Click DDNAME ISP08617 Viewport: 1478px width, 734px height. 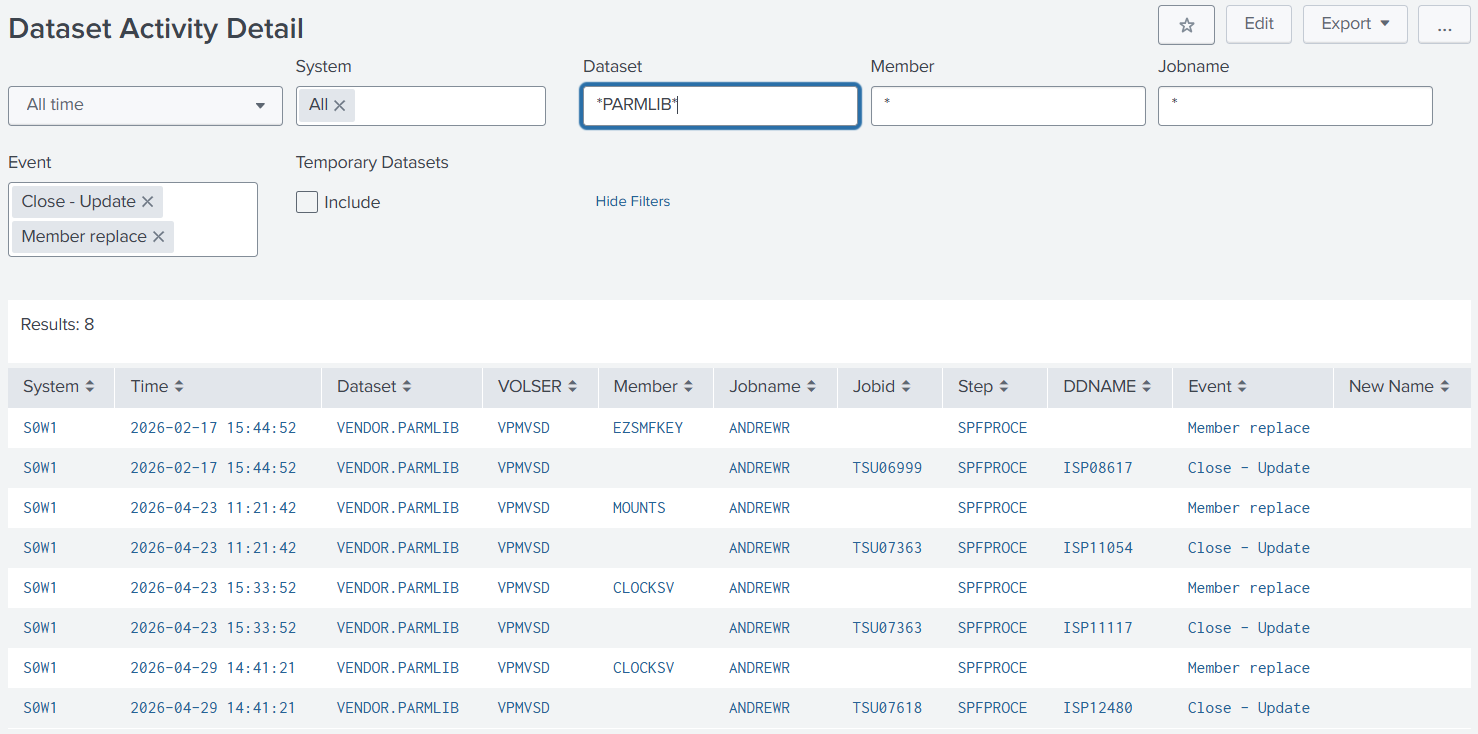pyautogui.click(x=1098, y=468)
